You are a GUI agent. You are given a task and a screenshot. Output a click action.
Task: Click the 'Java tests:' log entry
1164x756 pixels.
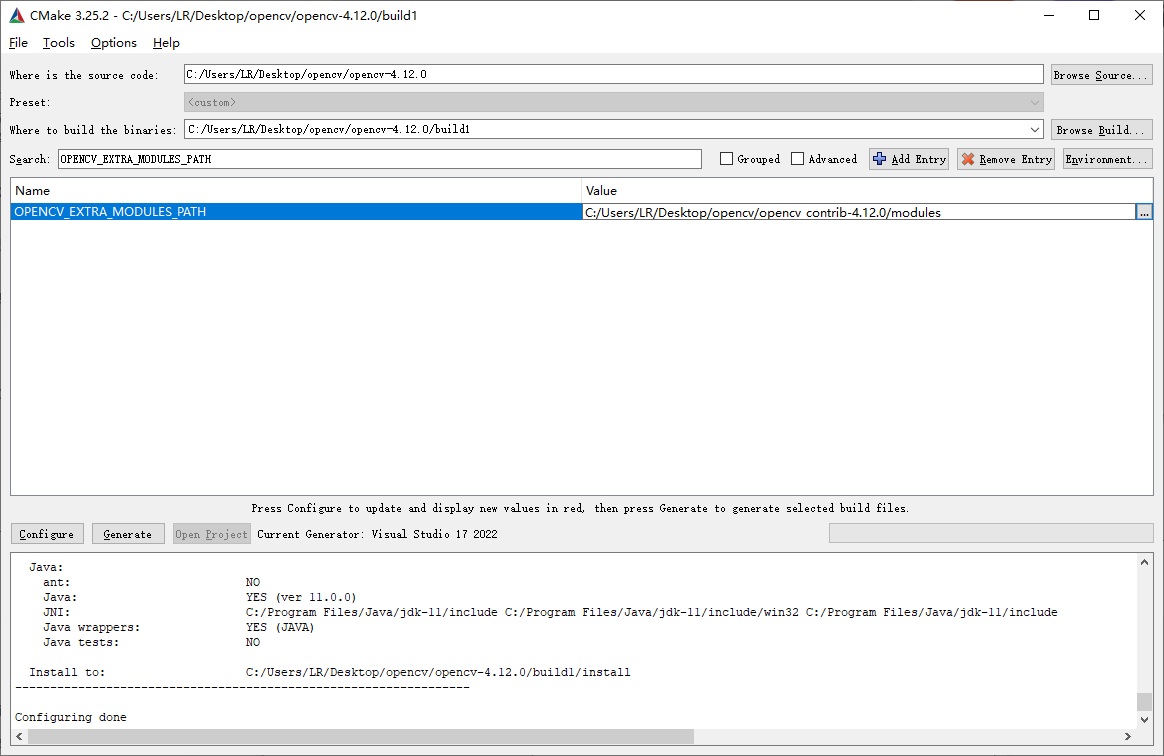click(x=151, y=642)
